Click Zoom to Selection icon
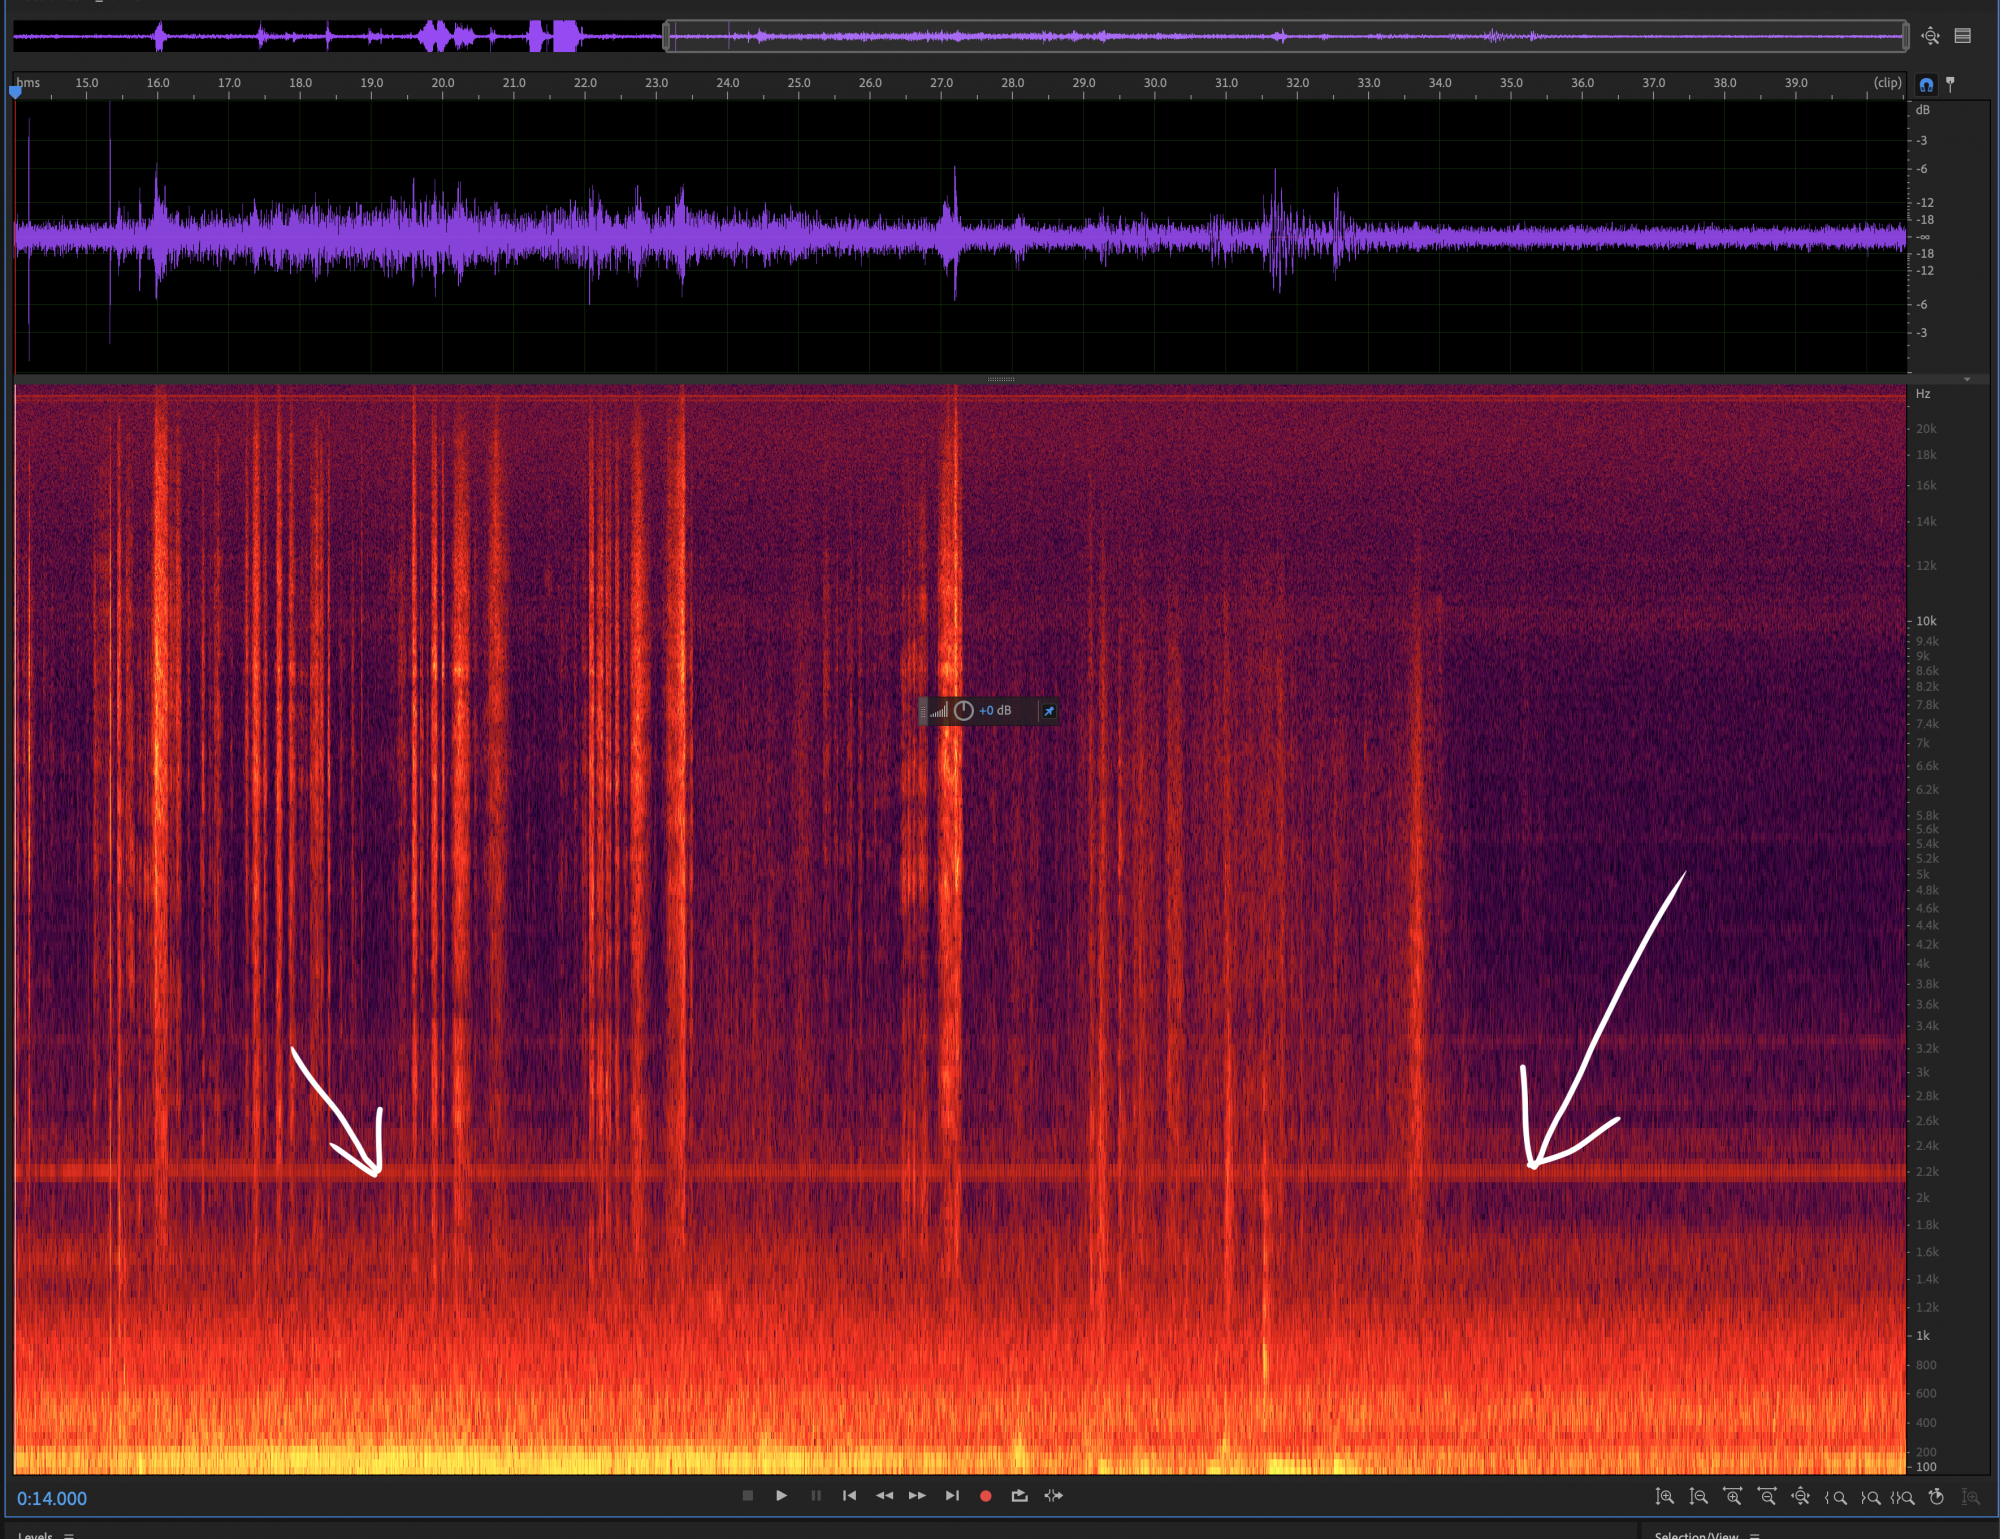 pos(1902,1497)
